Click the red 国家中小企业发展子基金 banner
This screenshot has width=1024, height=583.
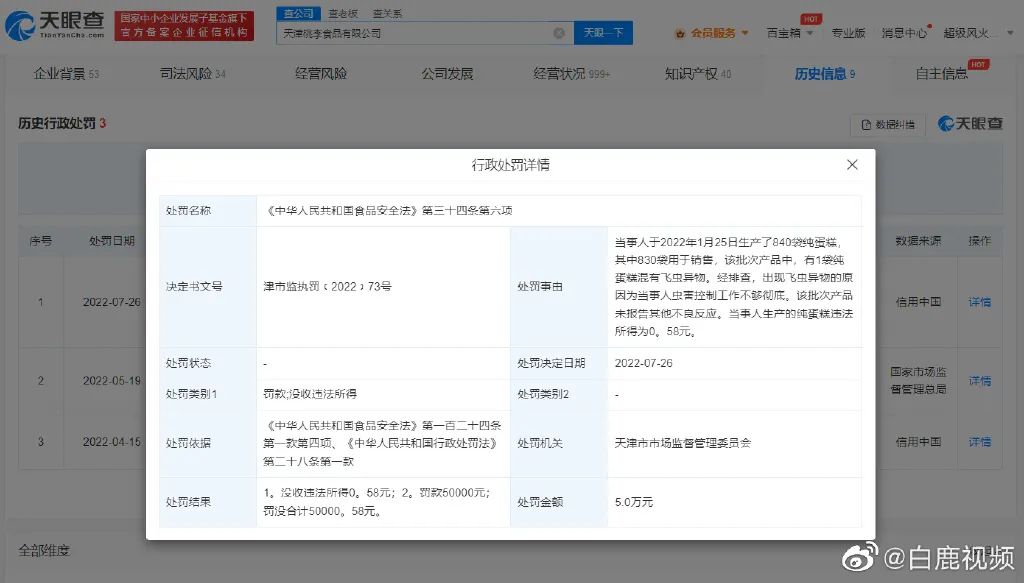pyautogui.click(x=182, y=26)
